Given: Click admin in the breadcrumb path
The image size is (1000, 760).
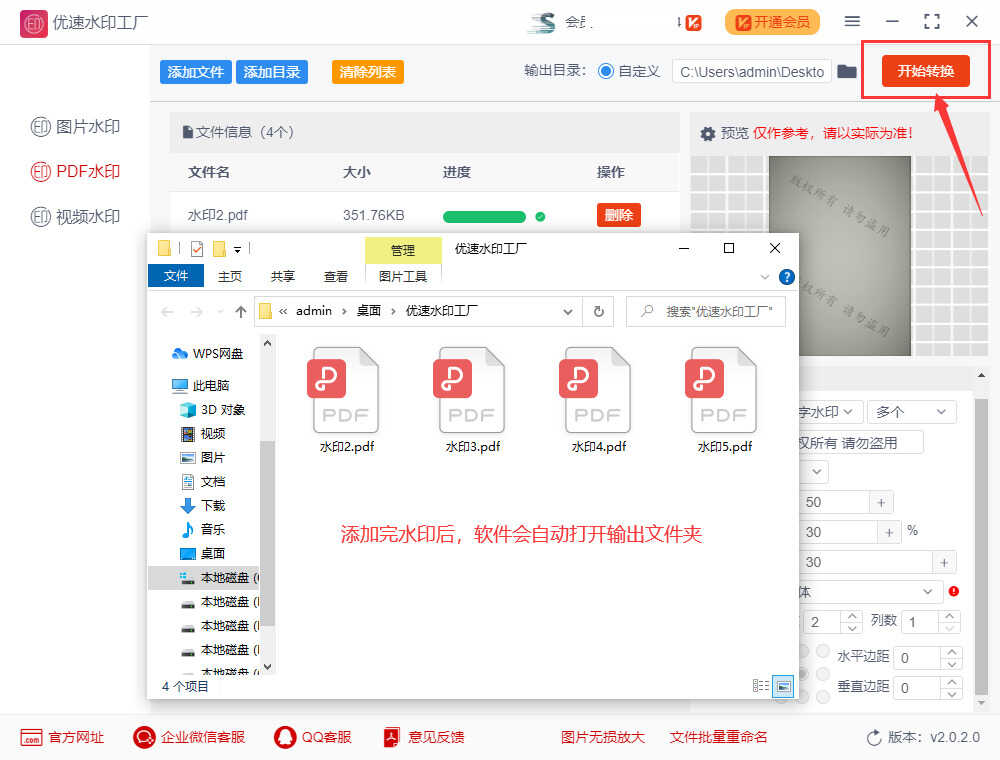Looking at the screenshot, I should tap(314, 311).
